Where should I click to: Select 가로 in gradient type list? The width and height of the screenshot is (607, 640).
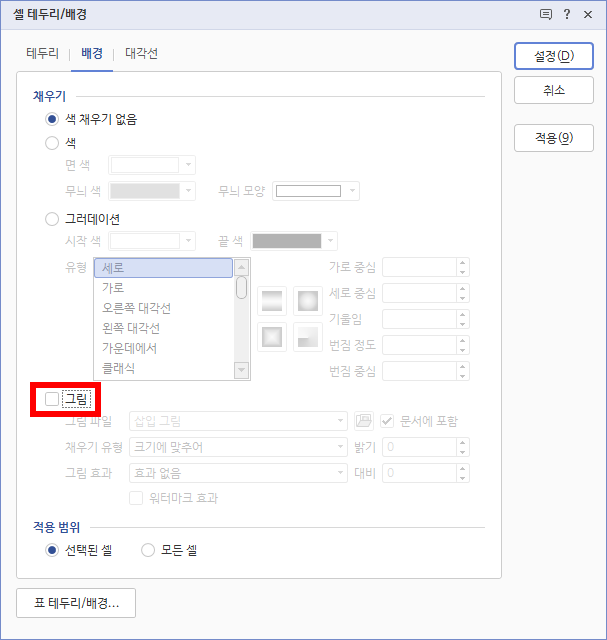coord(163,288)
